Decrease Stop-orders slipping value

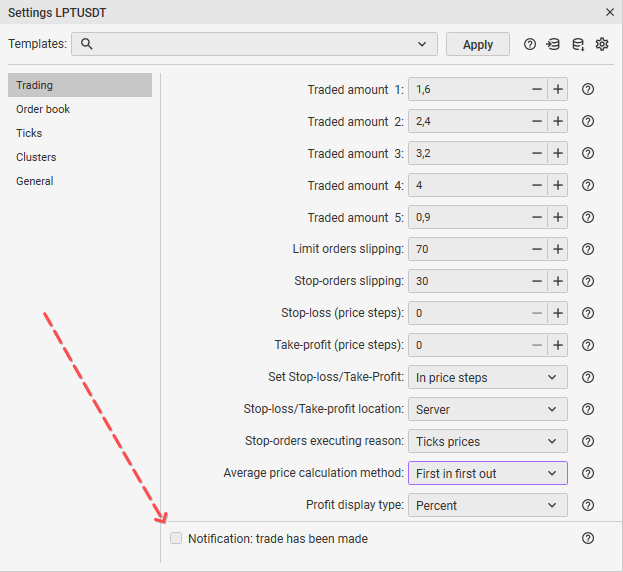537,281
